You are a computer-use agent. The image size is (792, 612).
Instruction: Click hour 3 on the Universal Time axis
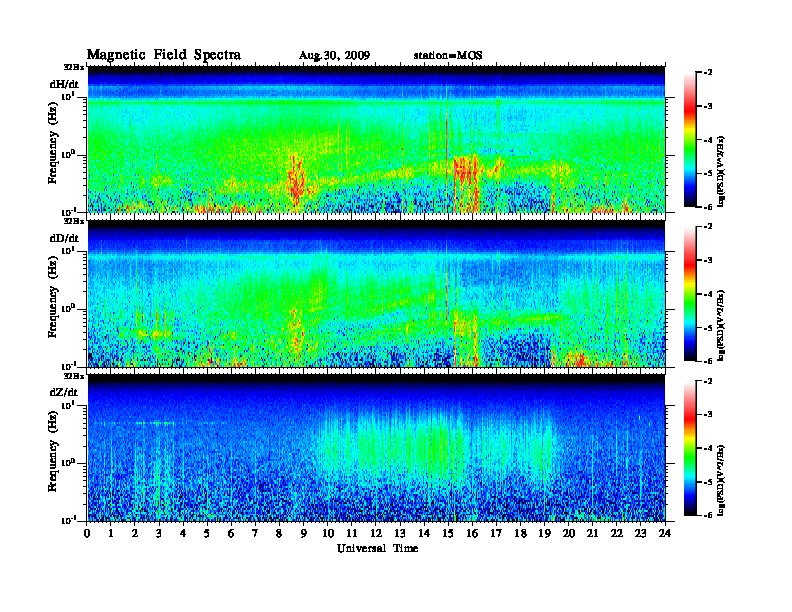point(159,533)
